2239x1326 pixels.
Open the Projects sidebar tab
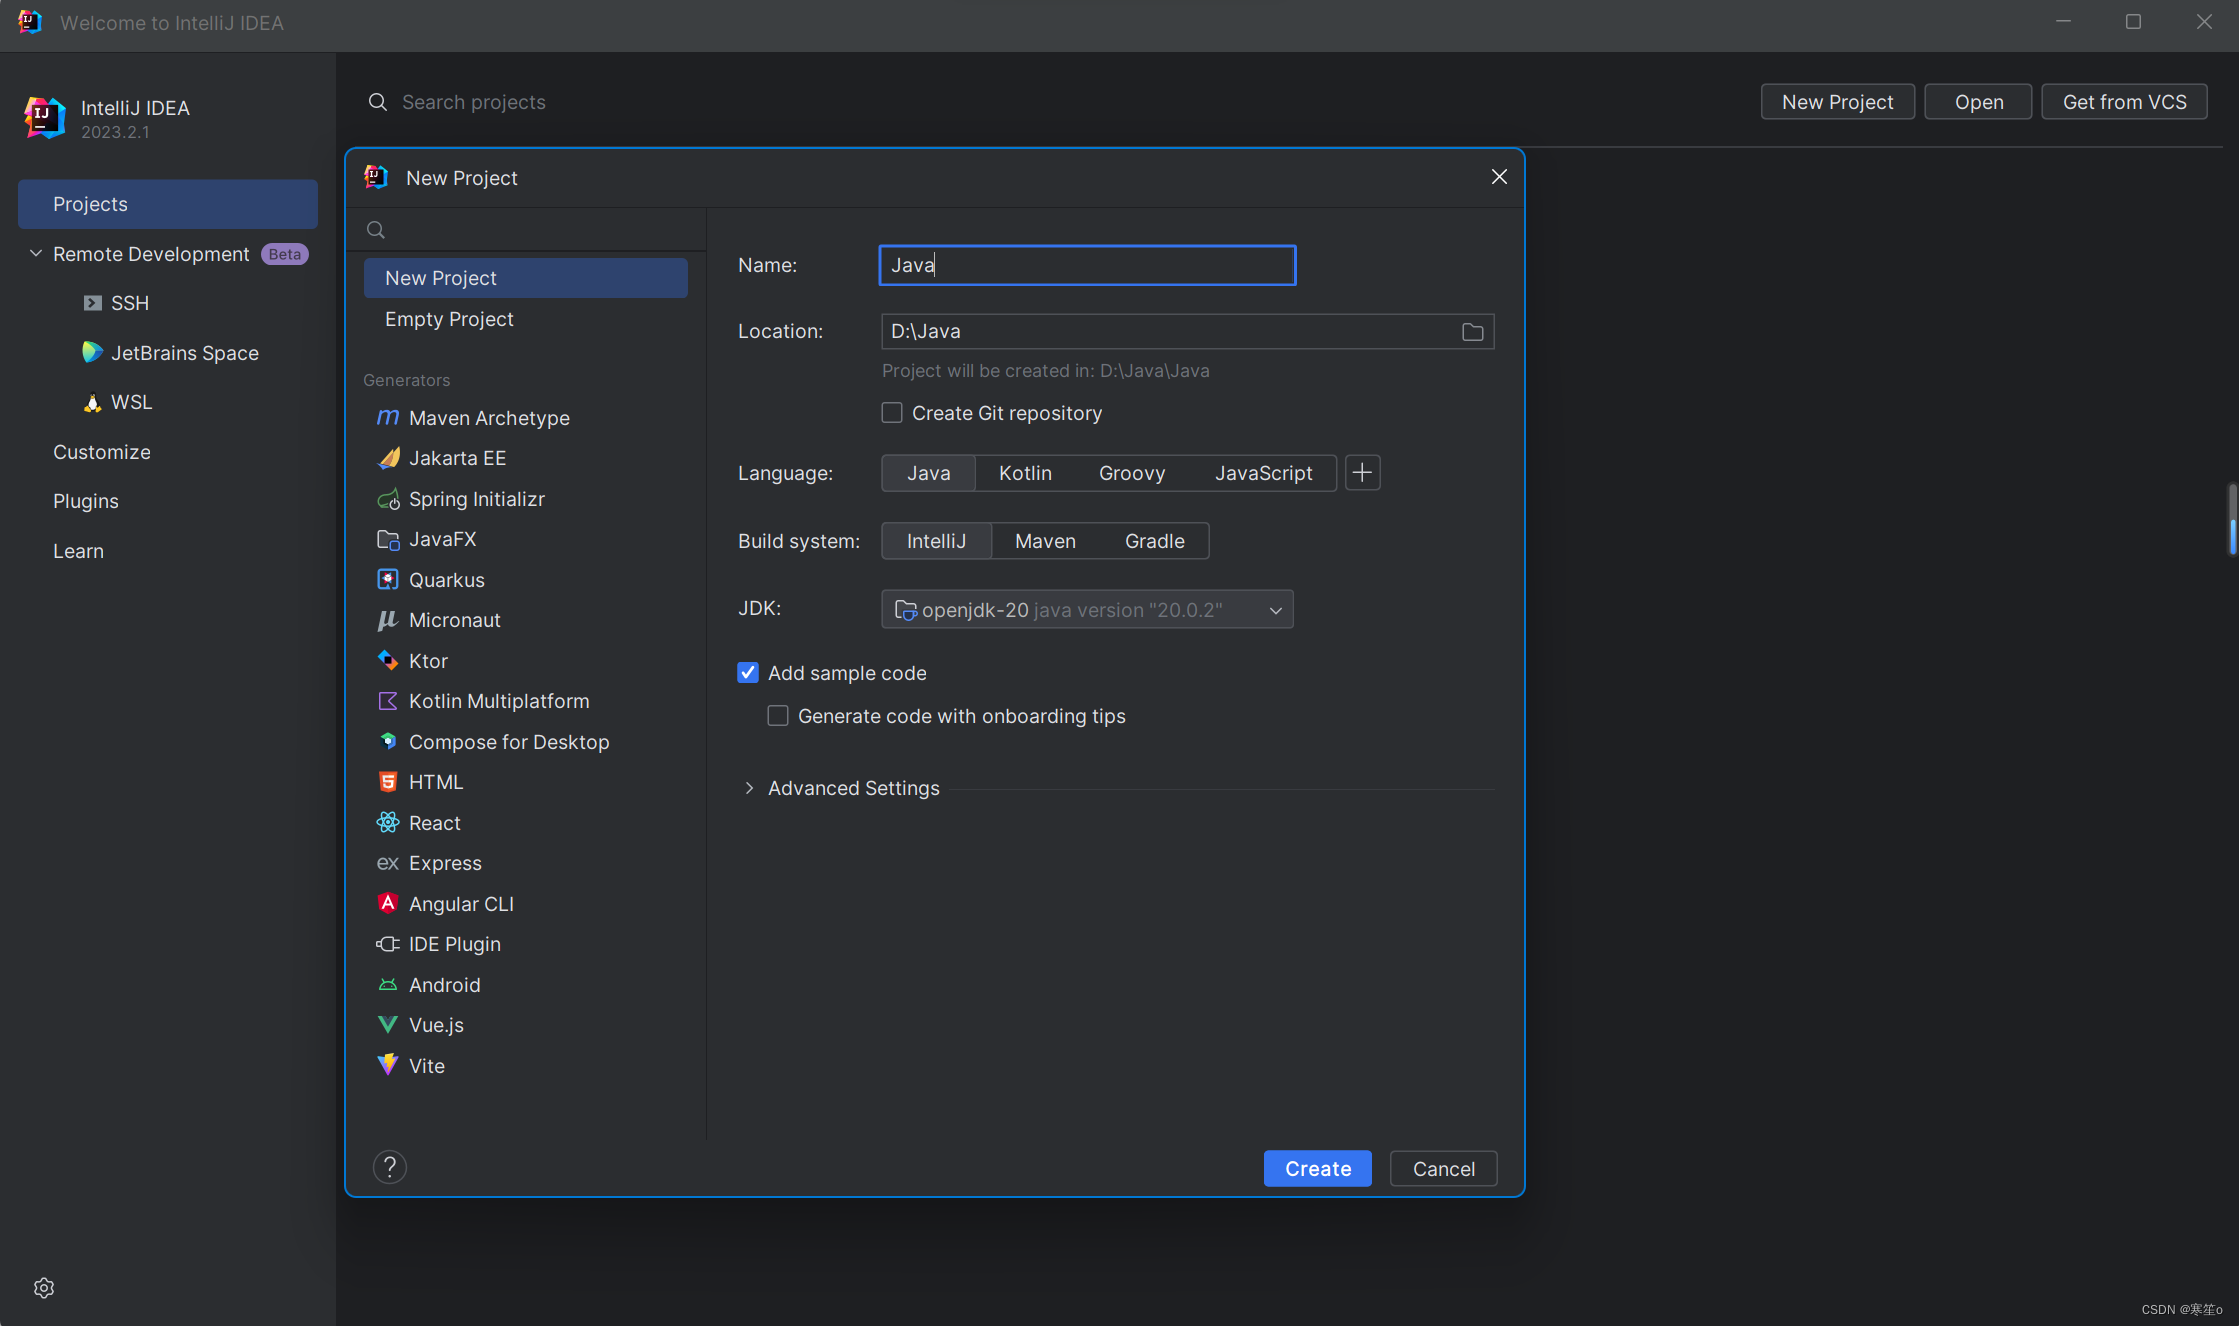coord(168,204)
